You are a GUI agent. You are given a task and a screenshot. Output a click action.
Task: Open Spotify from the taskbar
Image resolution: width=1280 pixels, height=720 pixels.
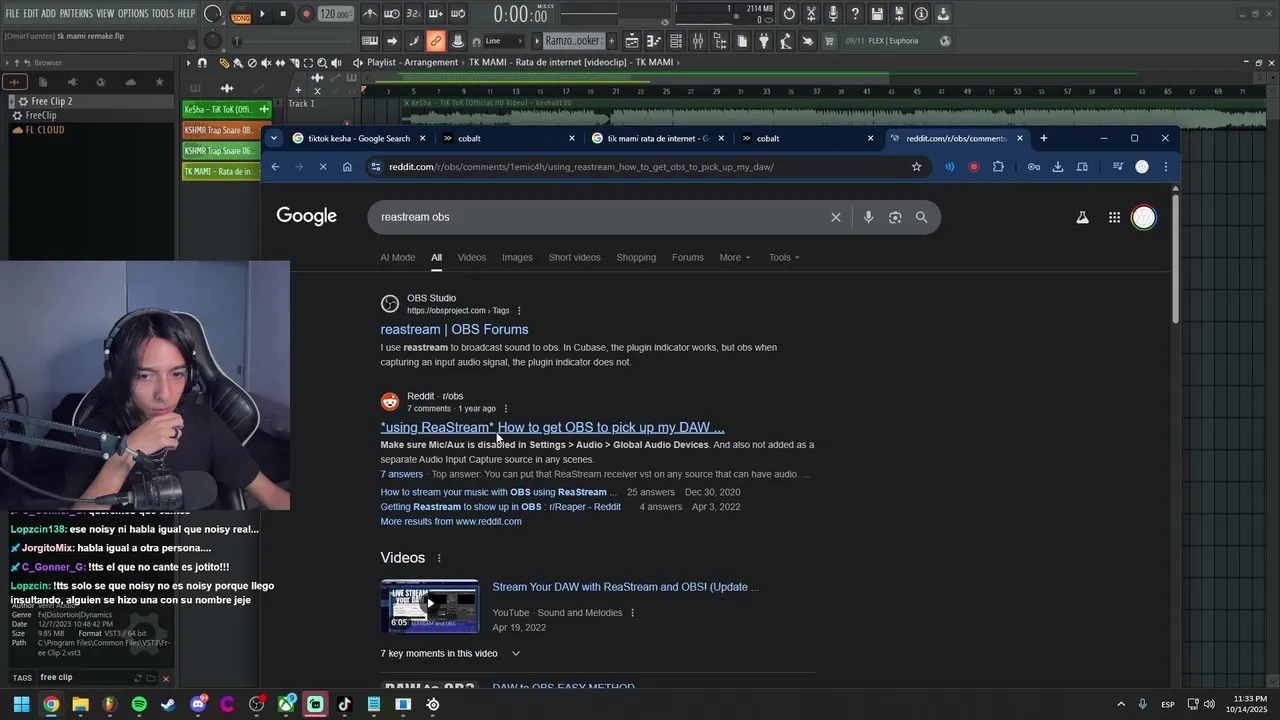click(139, 704)
